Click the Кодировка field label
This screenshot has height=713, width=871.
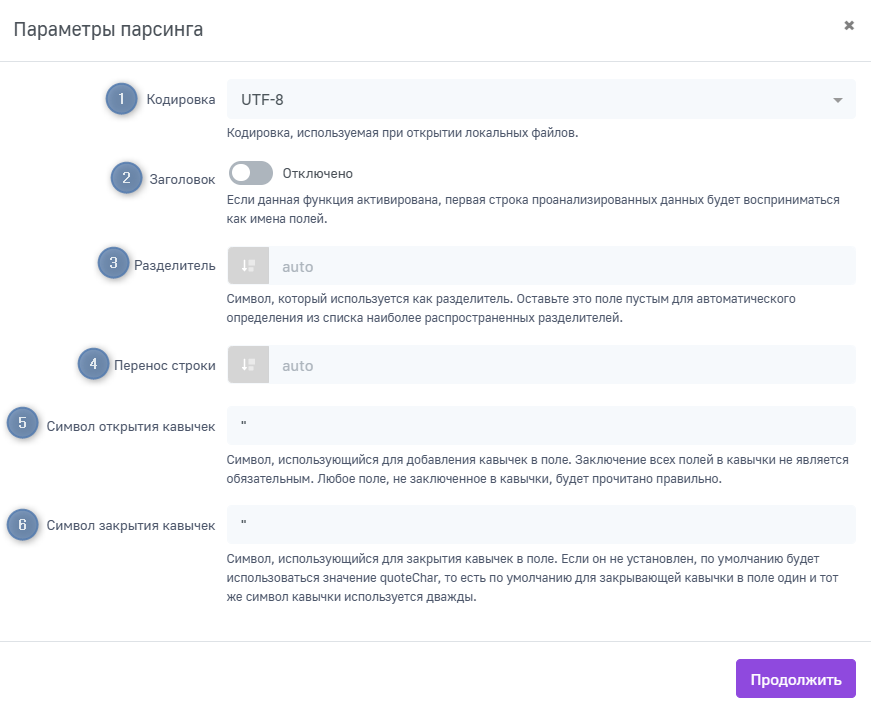(x=181, y=99)
